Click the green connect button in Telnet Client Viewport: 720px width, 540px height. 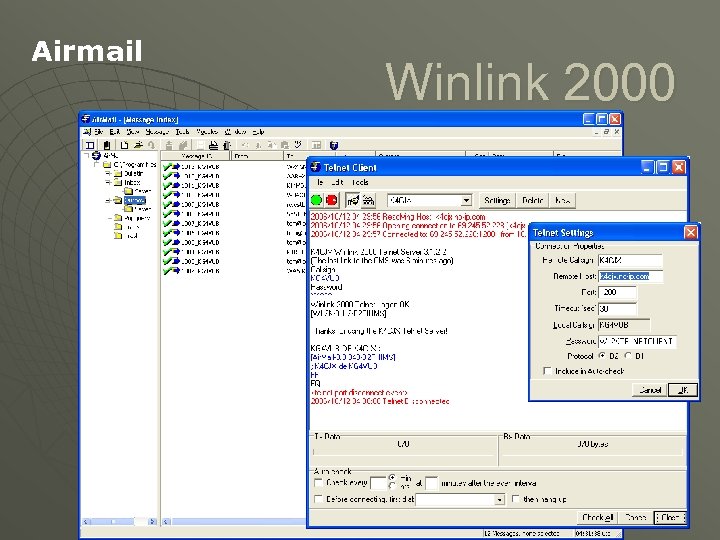tap(316, 200)
